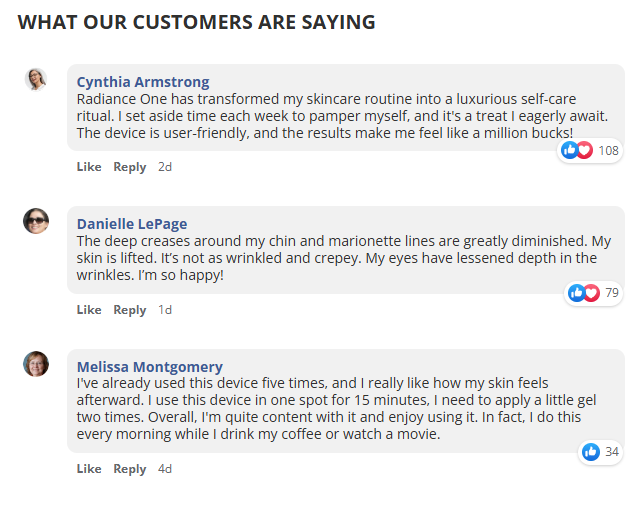Reply to Danielle LePage's comment
Viewport: 638px width, 516px height.
click(130, 310)
